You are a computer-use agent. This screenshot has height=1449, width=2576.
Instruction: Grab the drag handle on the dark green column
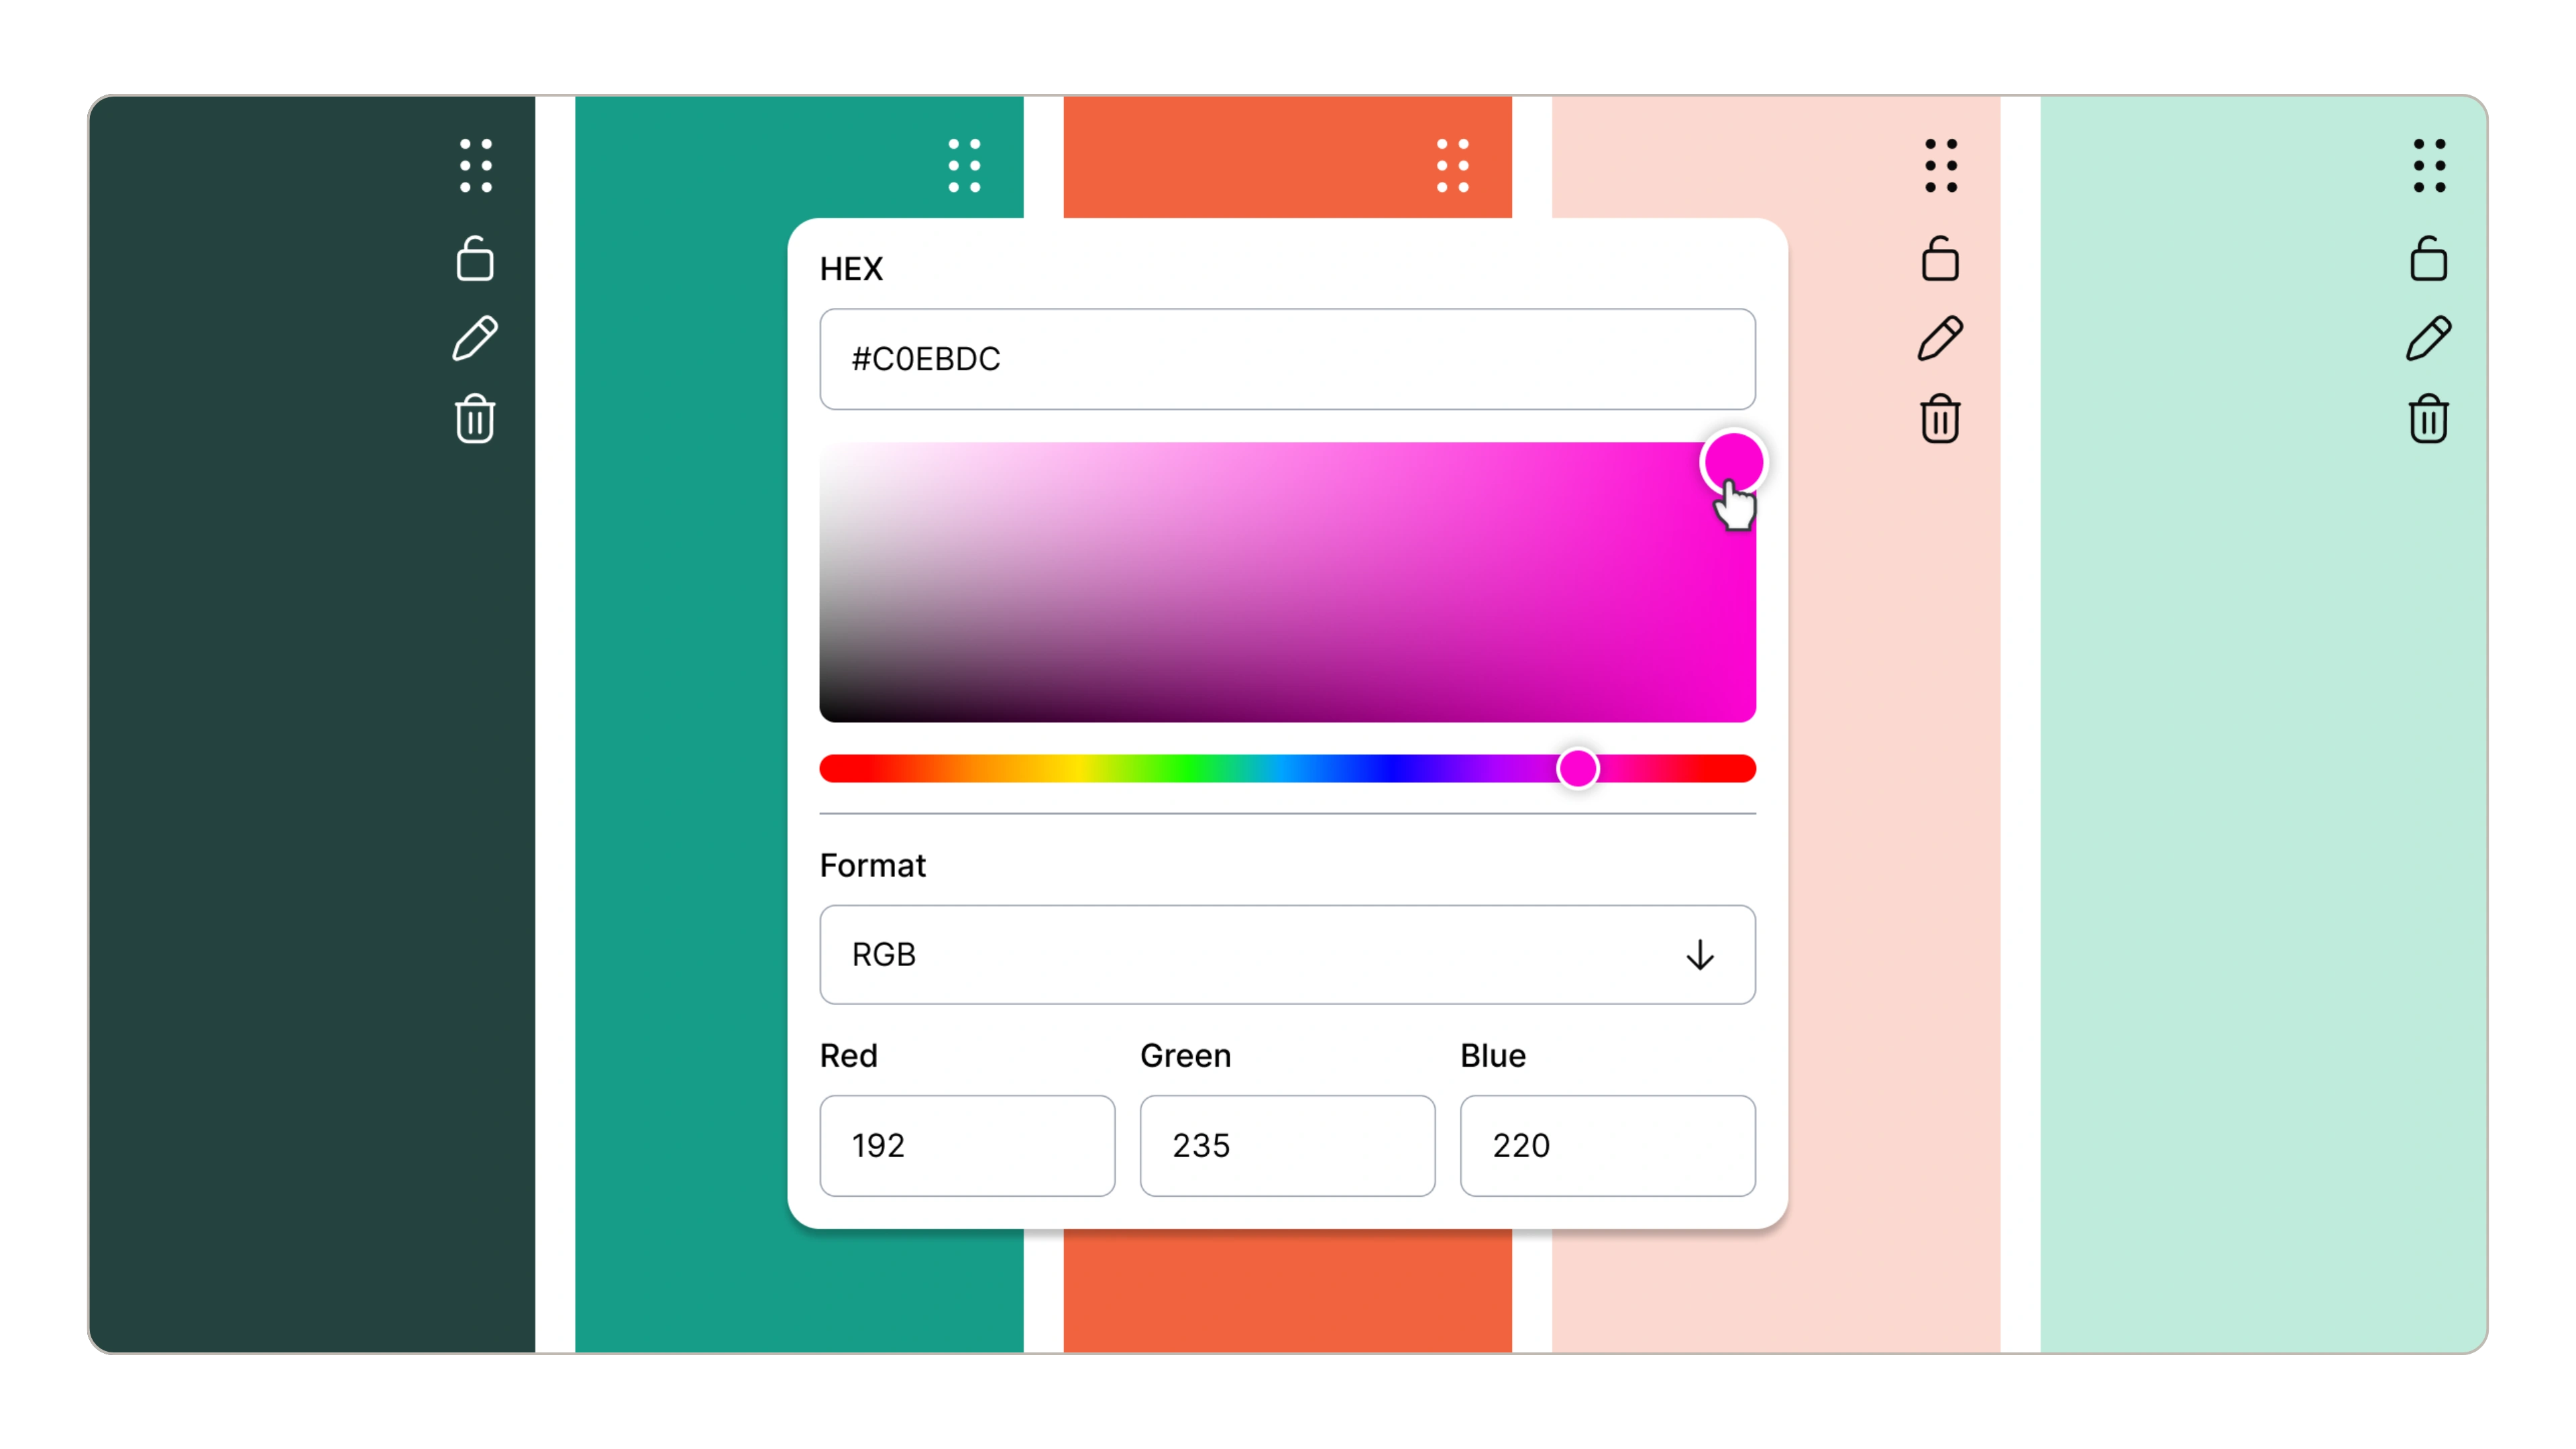click(x=476, y=165)
